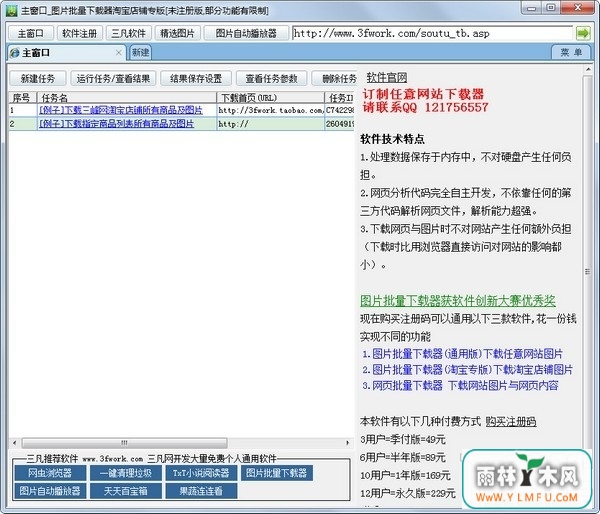The width and height of the screenshot is (600, 514).
Task: Click 网虫浏览器 button
Action: 50,473
